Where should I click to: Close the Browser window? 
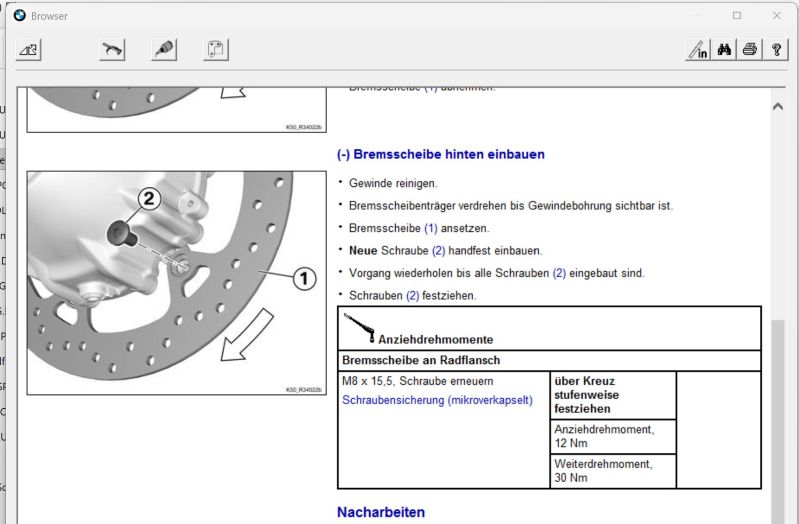coord(777,15)
